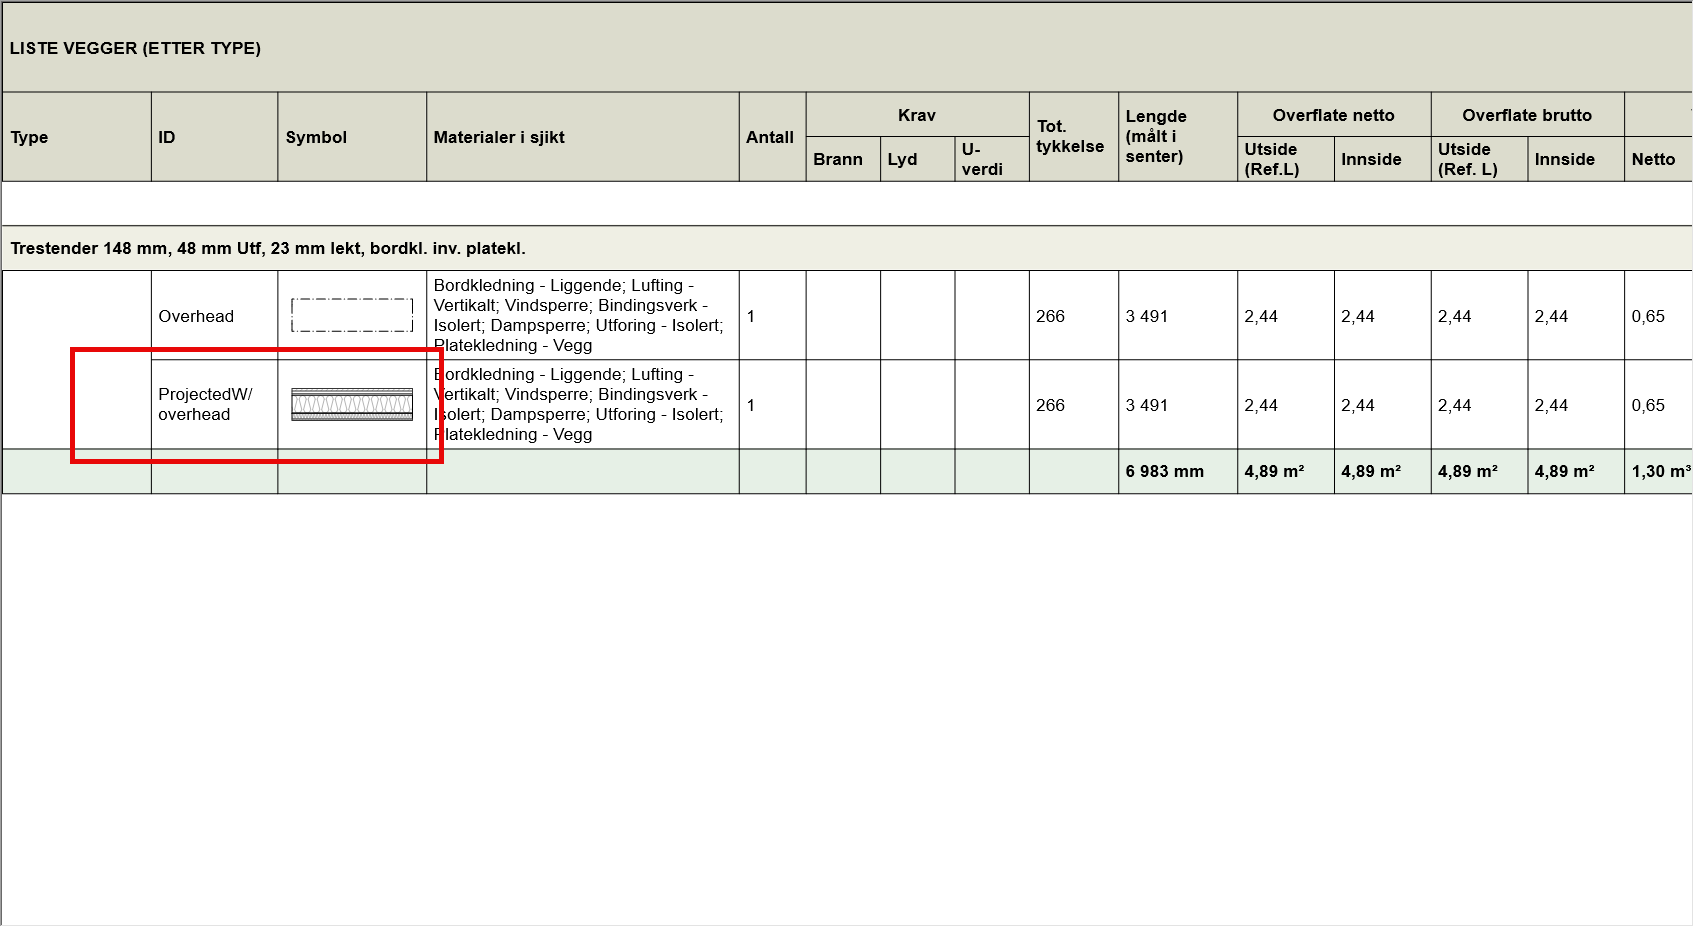1694x927 pixels.
Task: Click the Krav group header
Action: click(x=917, y=115)
